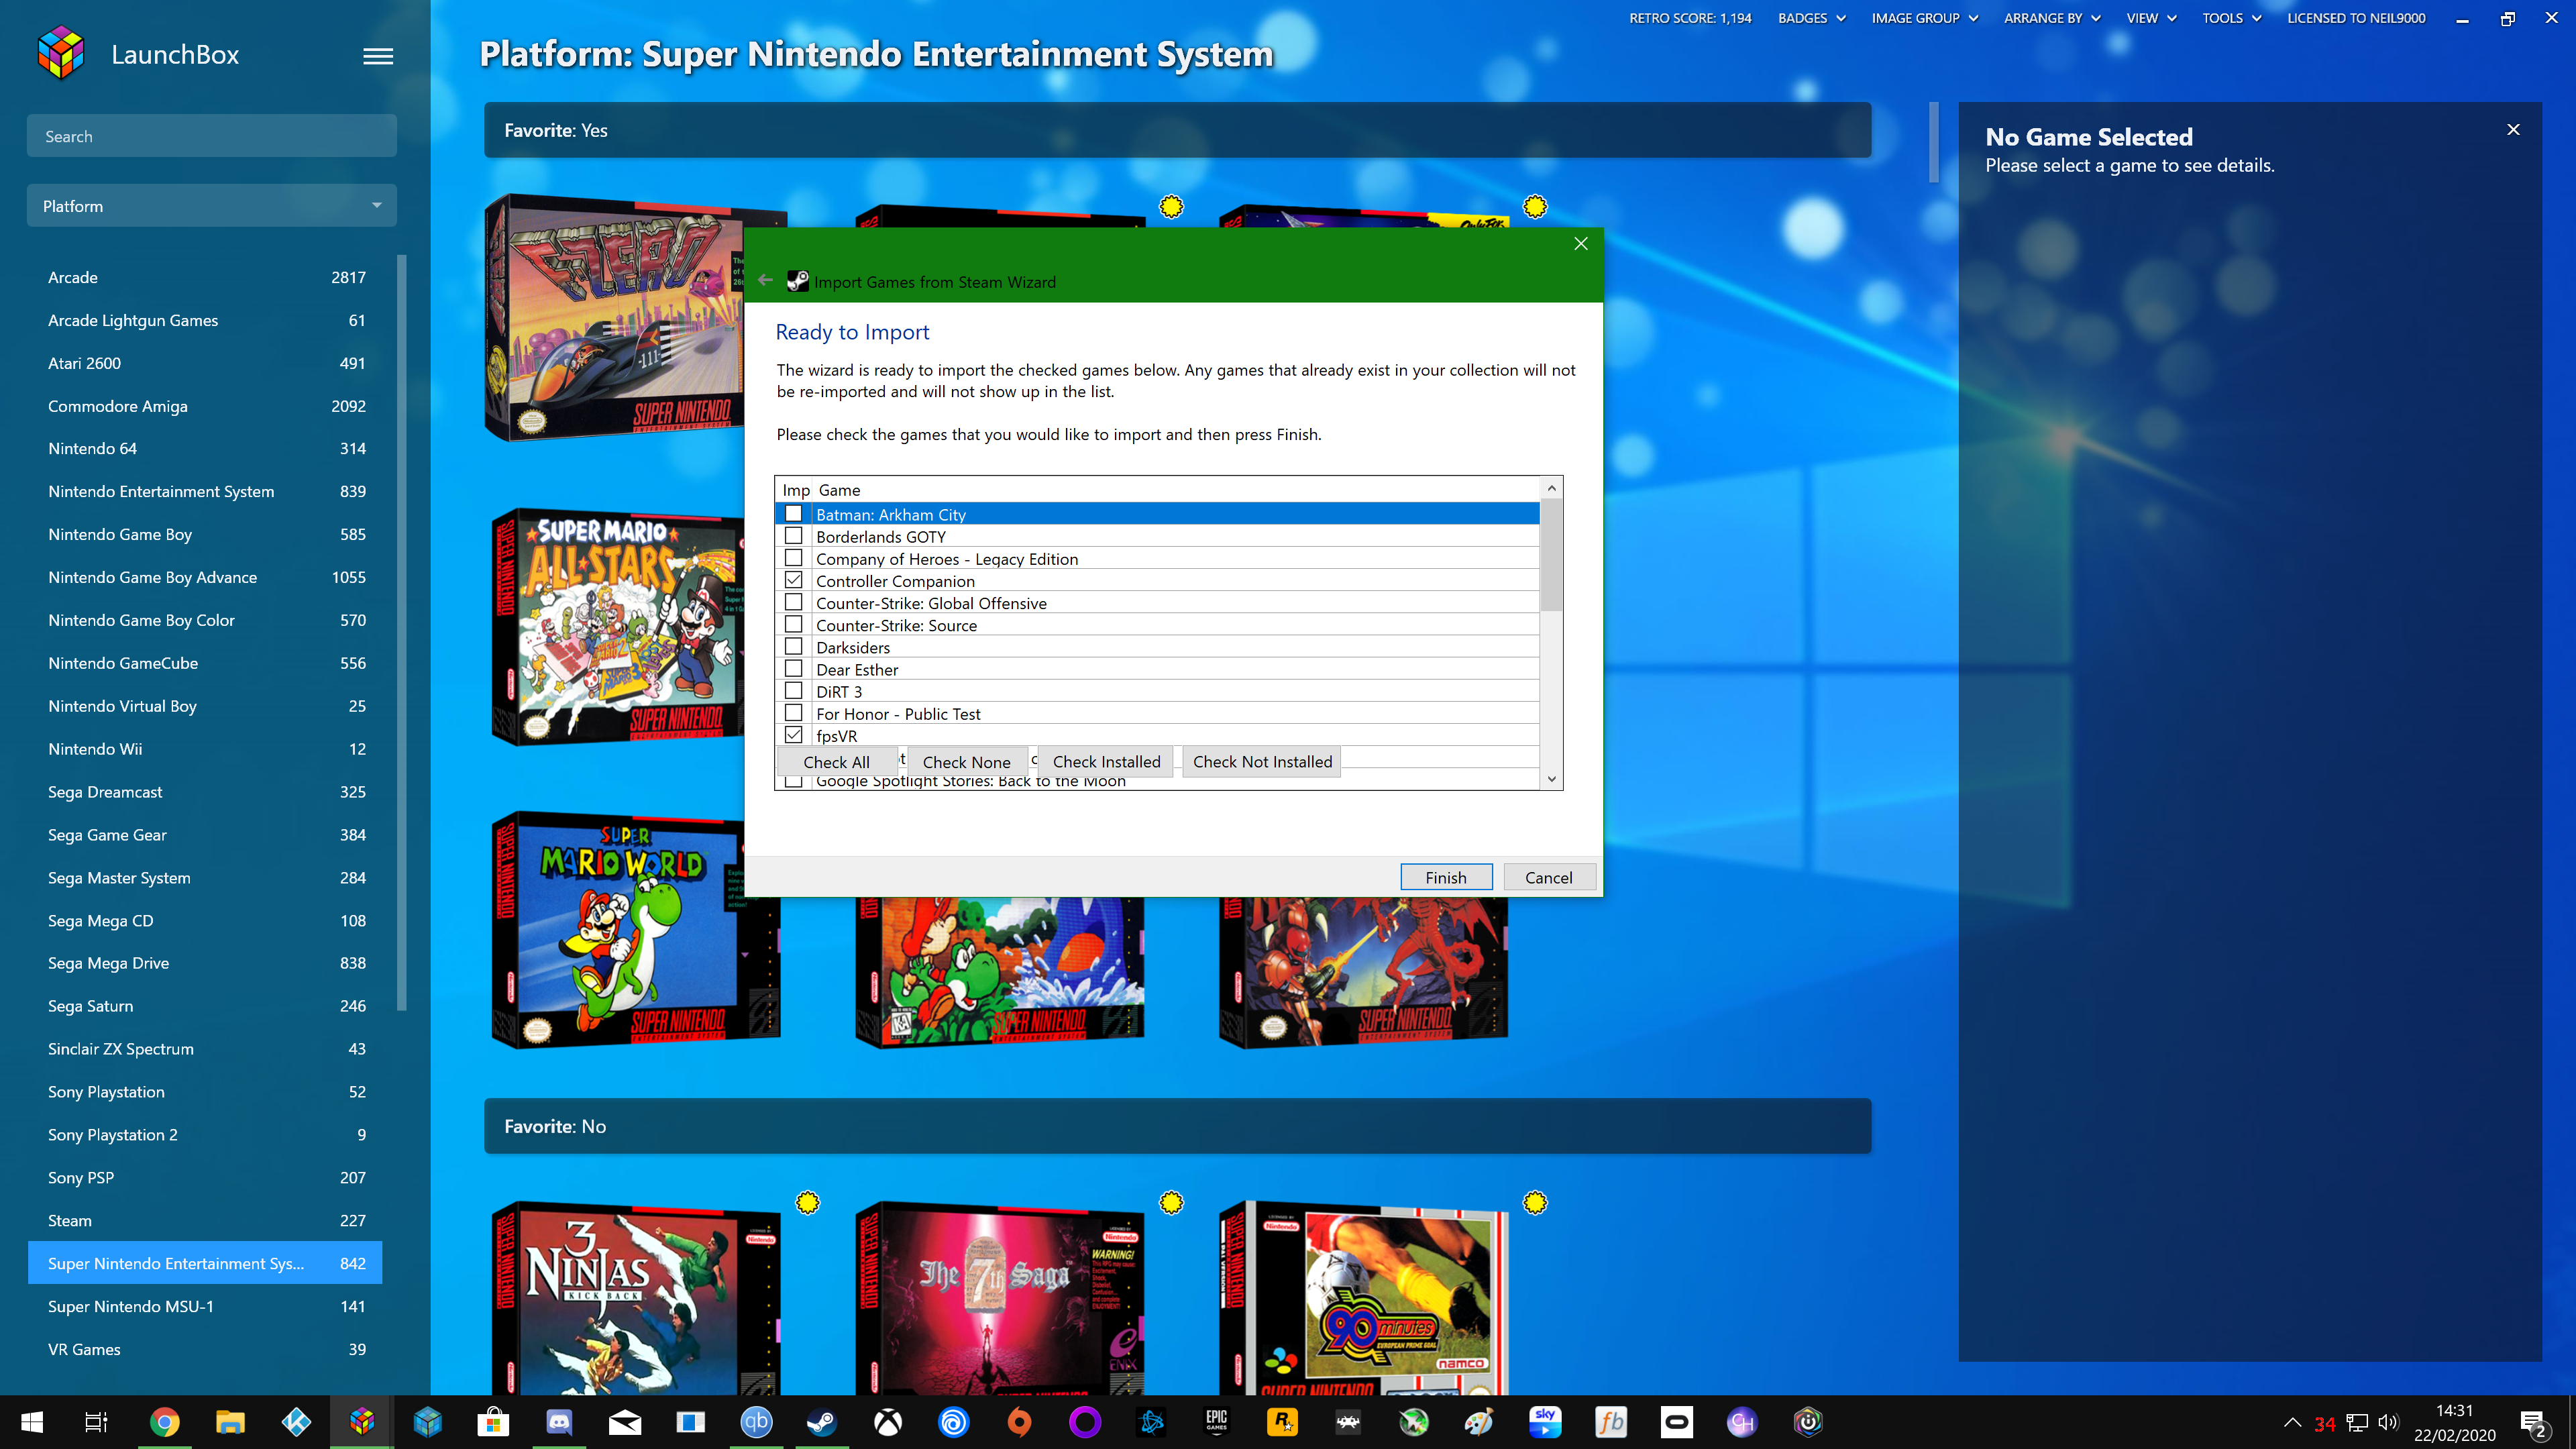Open the Mail app from the taskbar
Image resolution: width=2576 pixels, height=1449 pixels.
pyautogui.click(x=625, y=1422)
